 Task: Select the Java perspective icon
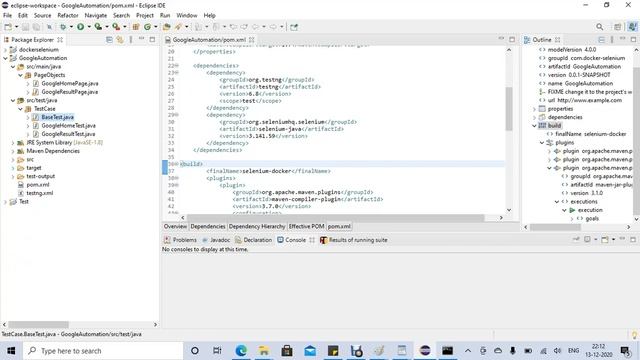pos(632,27)
